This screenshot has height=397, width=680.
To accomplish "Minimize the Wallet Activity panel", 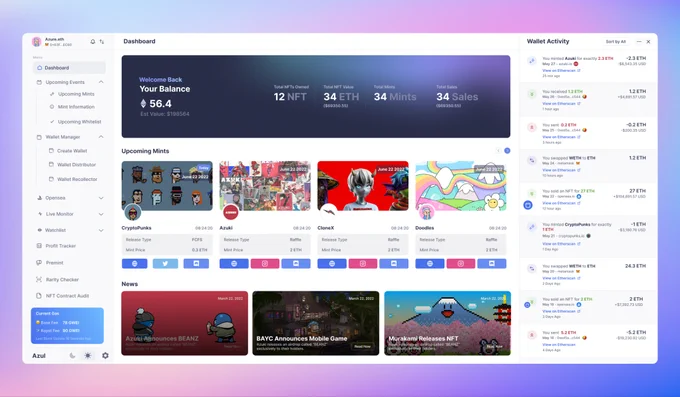I will click(639, 42).
